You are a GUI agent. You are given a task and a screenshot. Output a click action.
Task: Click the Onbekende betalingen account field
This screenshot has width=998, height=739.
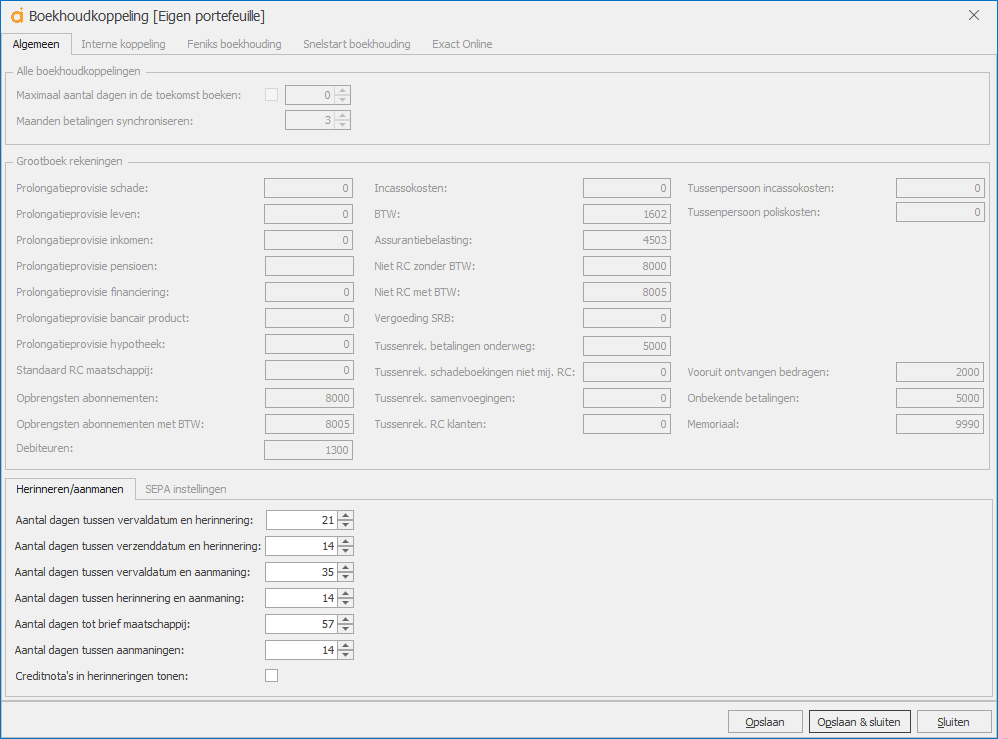[x=940, y=398]
